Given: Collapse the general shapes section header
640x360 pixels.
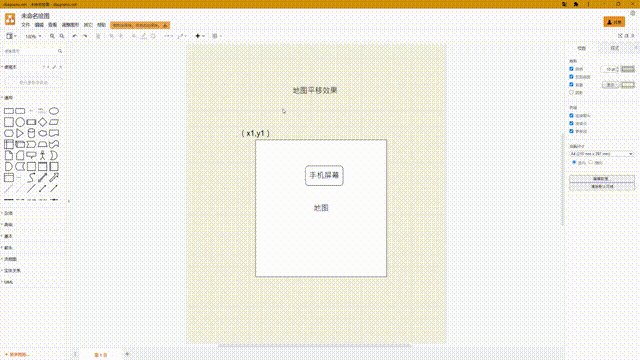Looking at the screenshot, I should pyautogui.click(x=8, y=98).
